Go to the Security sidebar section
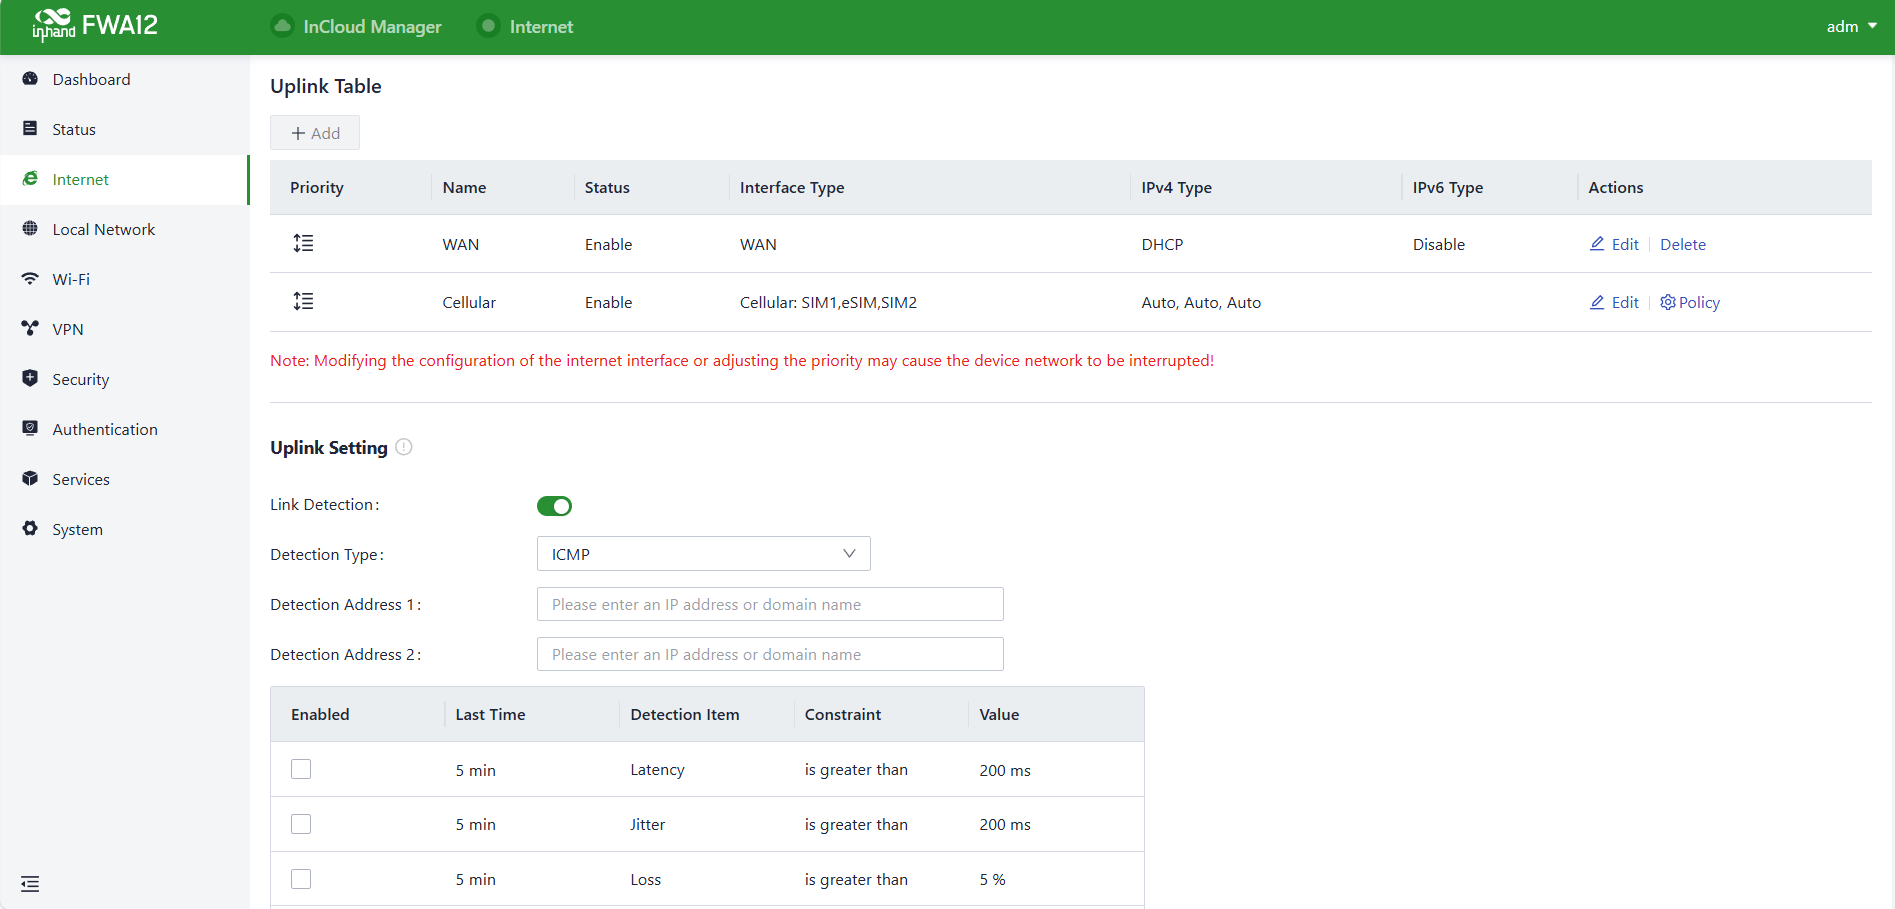The image size is (1895, 909). [x=80, y=379]
